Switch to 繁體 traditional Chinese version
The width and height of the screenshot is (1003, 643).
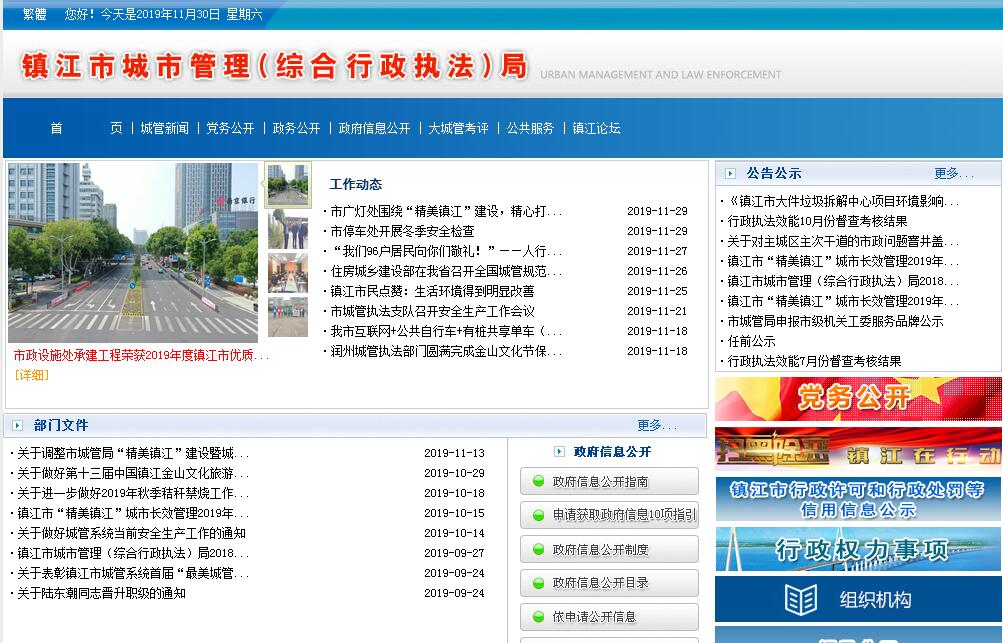pos(35,14)
